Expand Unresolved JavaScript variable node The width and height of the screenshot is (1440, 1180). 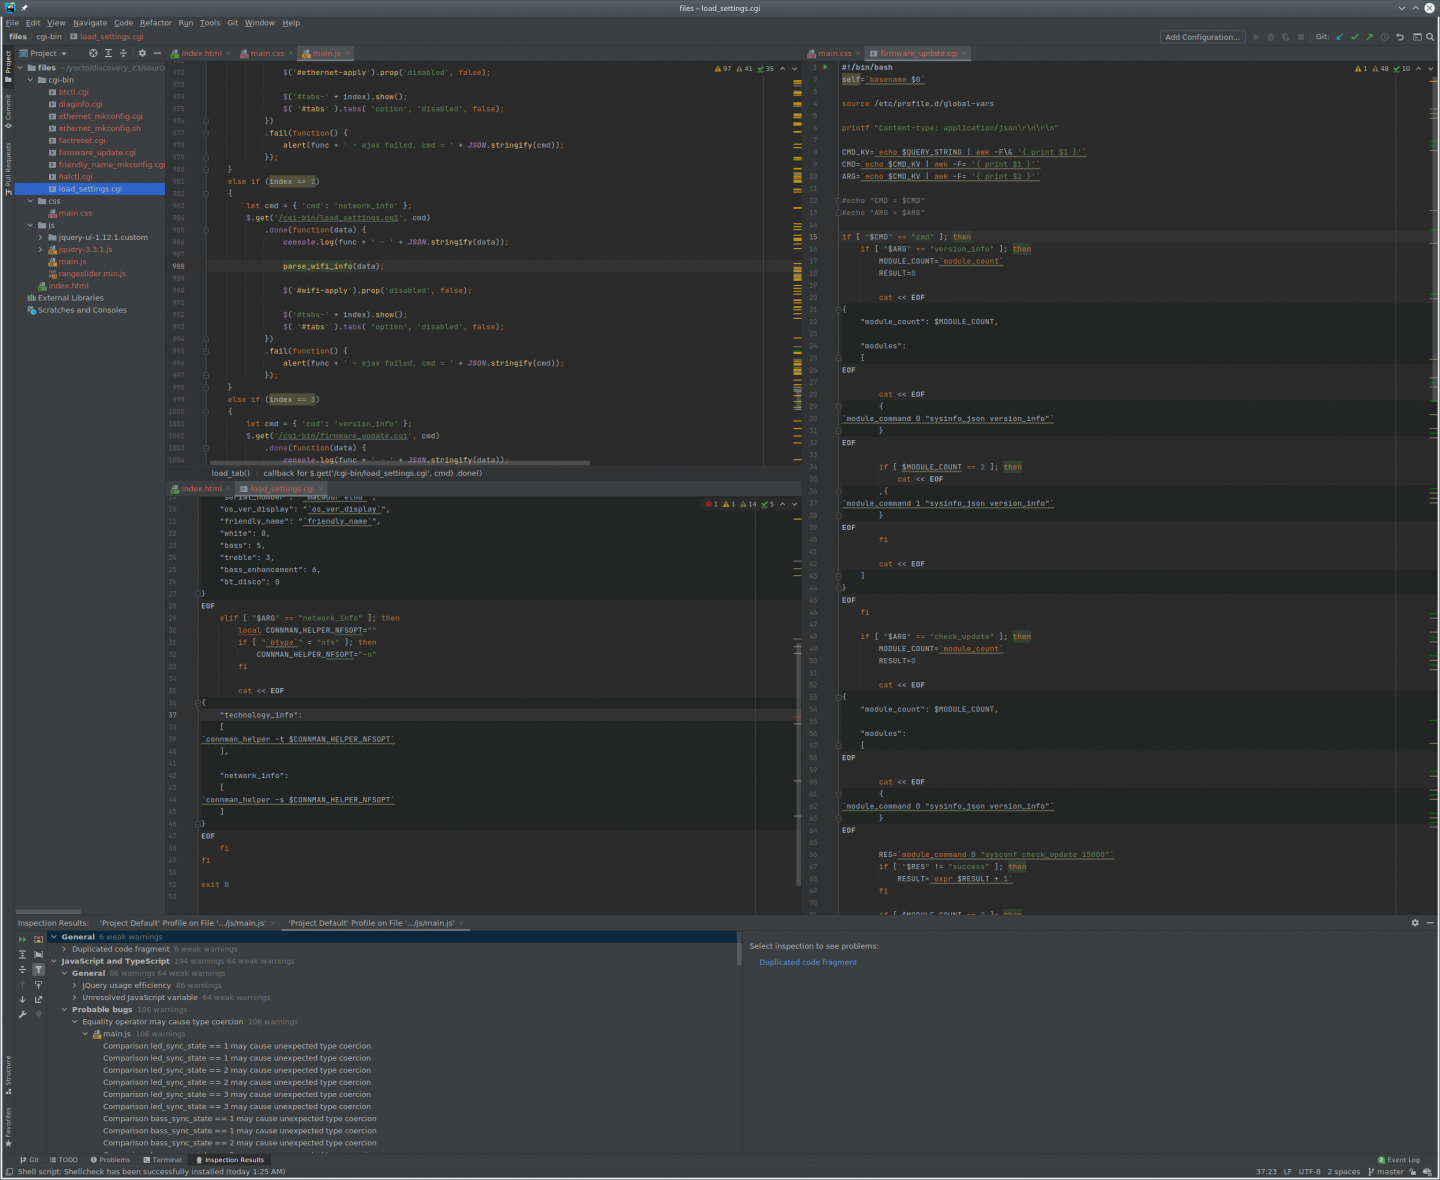coord(75,997)
